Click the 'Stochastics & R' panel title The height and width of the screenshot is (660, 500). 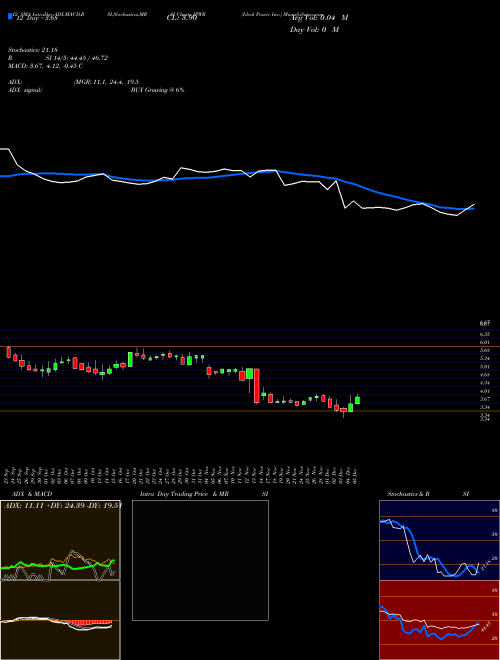point(408,494)
